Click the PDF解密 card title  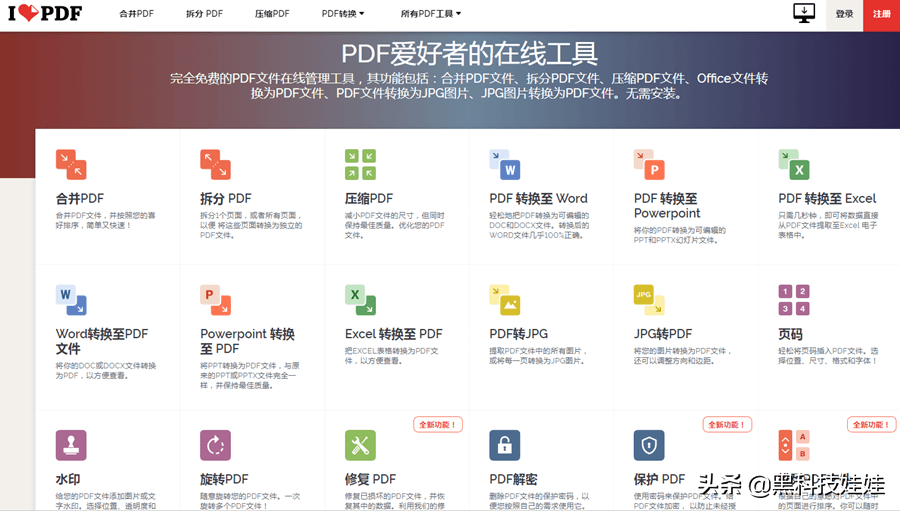[x=513, y=479]
